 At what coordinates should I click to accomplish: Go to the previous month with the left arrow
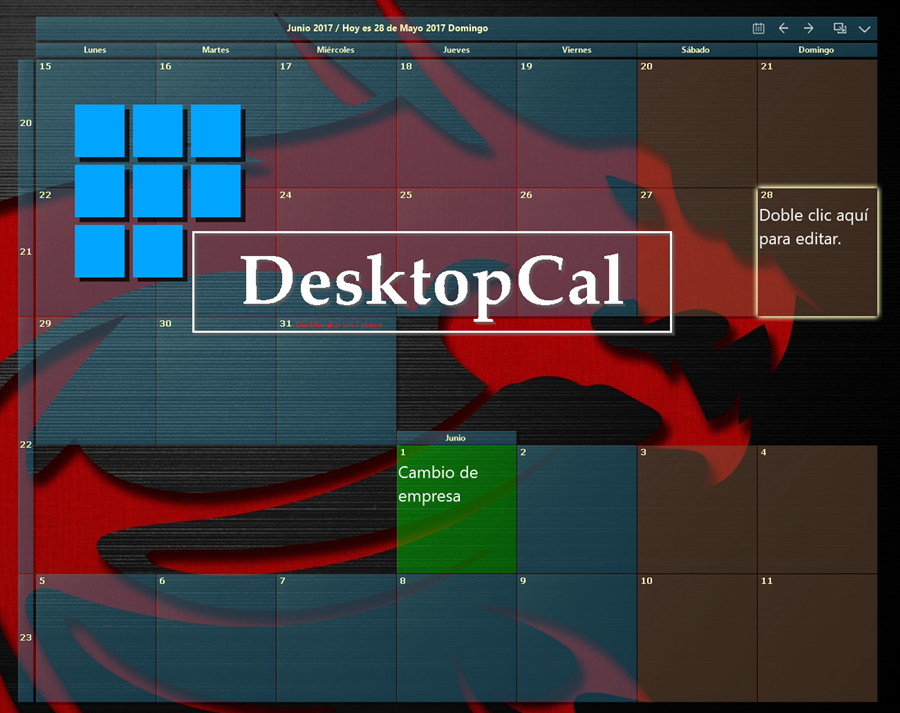pyautogui.click(x=783, y=29)
